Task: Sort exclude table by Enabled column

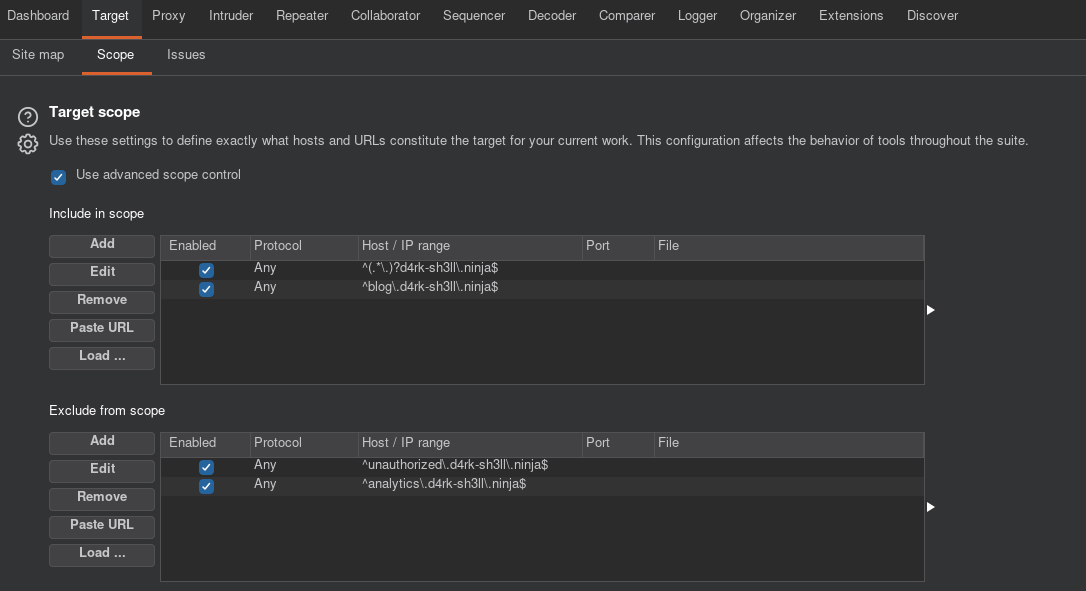Action: pyautogui.click(x=206, y=443)
